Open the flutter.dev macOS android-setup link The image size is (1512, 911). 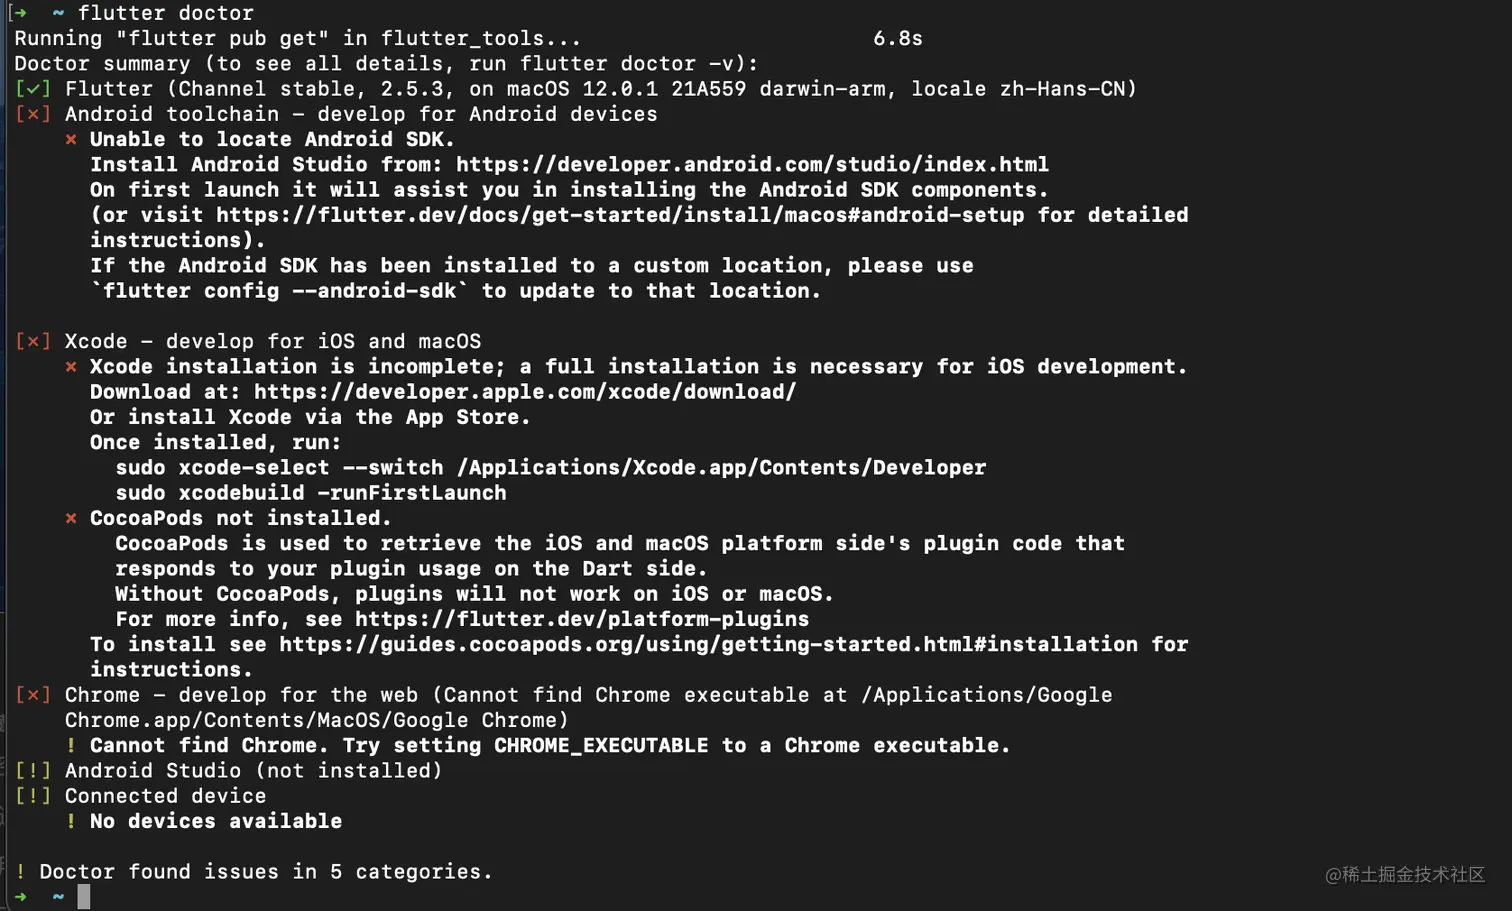click(x=620, y=215)
